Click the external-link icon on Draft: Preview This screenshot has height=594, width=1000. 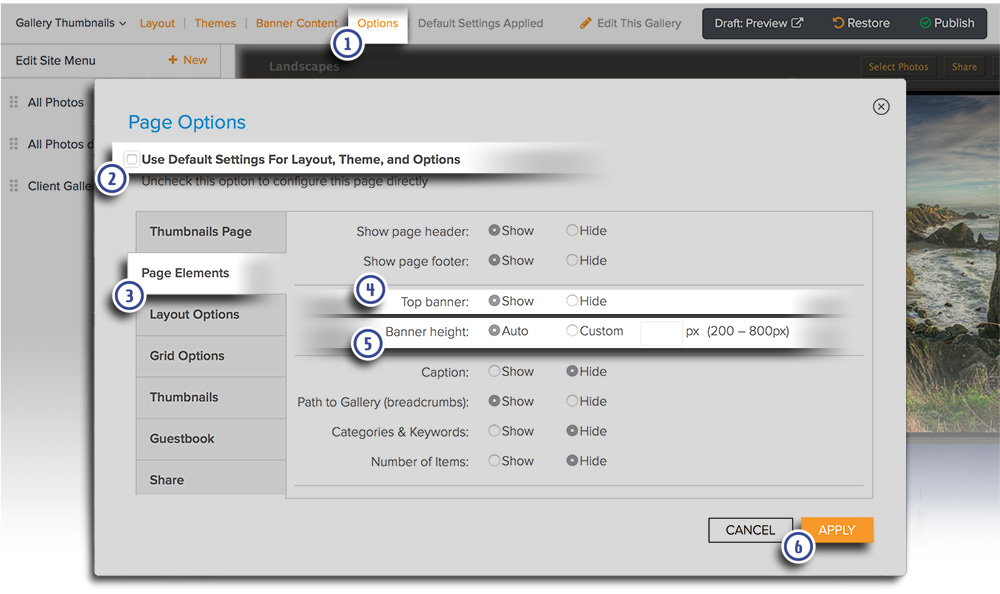[x=797, y=23]
